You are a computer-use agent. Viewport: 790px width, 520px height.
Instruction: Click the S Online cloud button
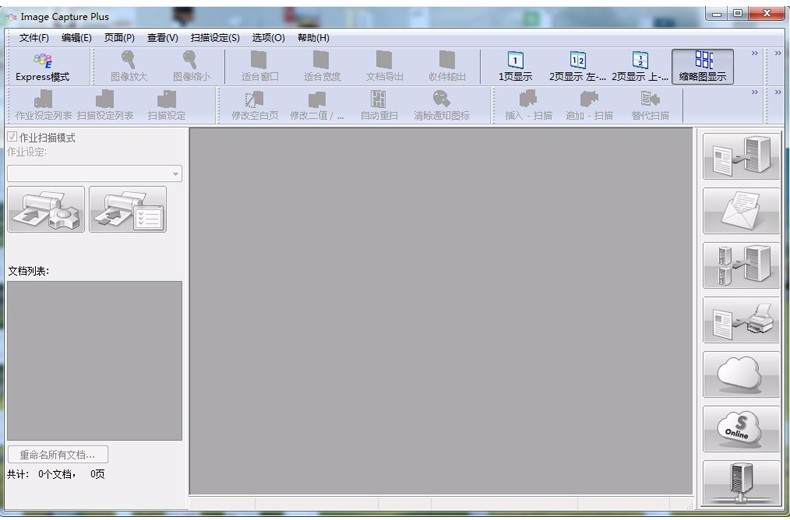(741, 429)
